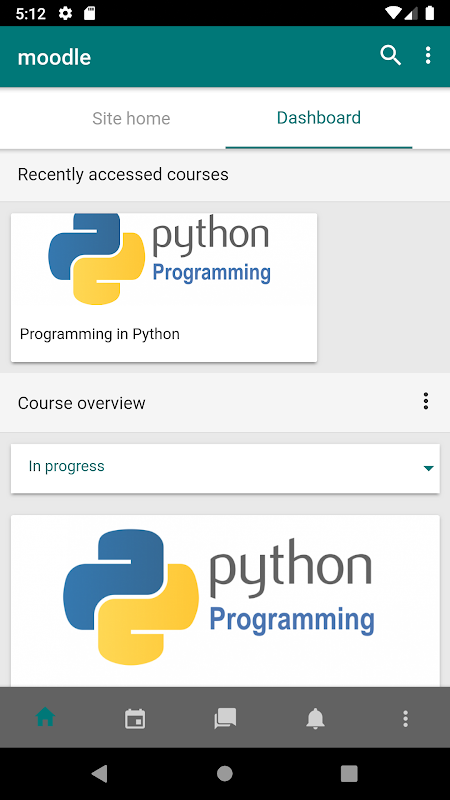Open the search magnifier icon
The height and width of the screenshot is (800, 450).
tap(390, 55)
